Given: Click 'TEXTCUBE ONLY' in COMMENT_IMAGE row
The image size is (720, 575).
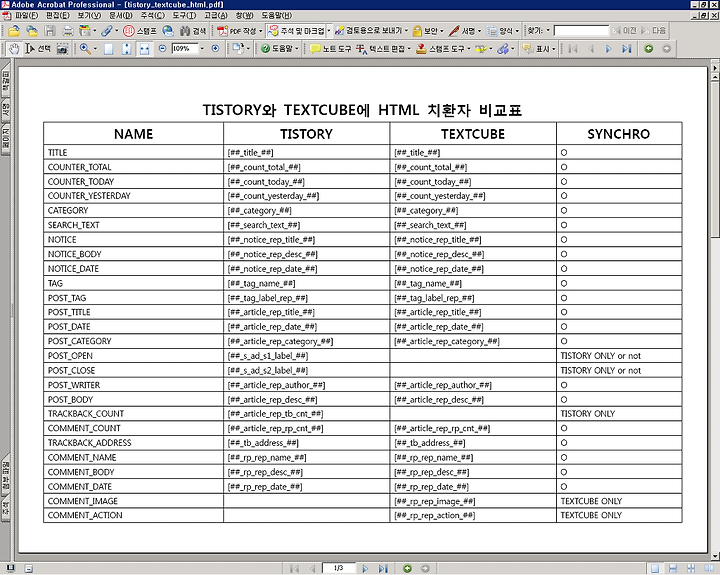Looking at the screenshot, I should pyautogui.click(x=591, y=501).
